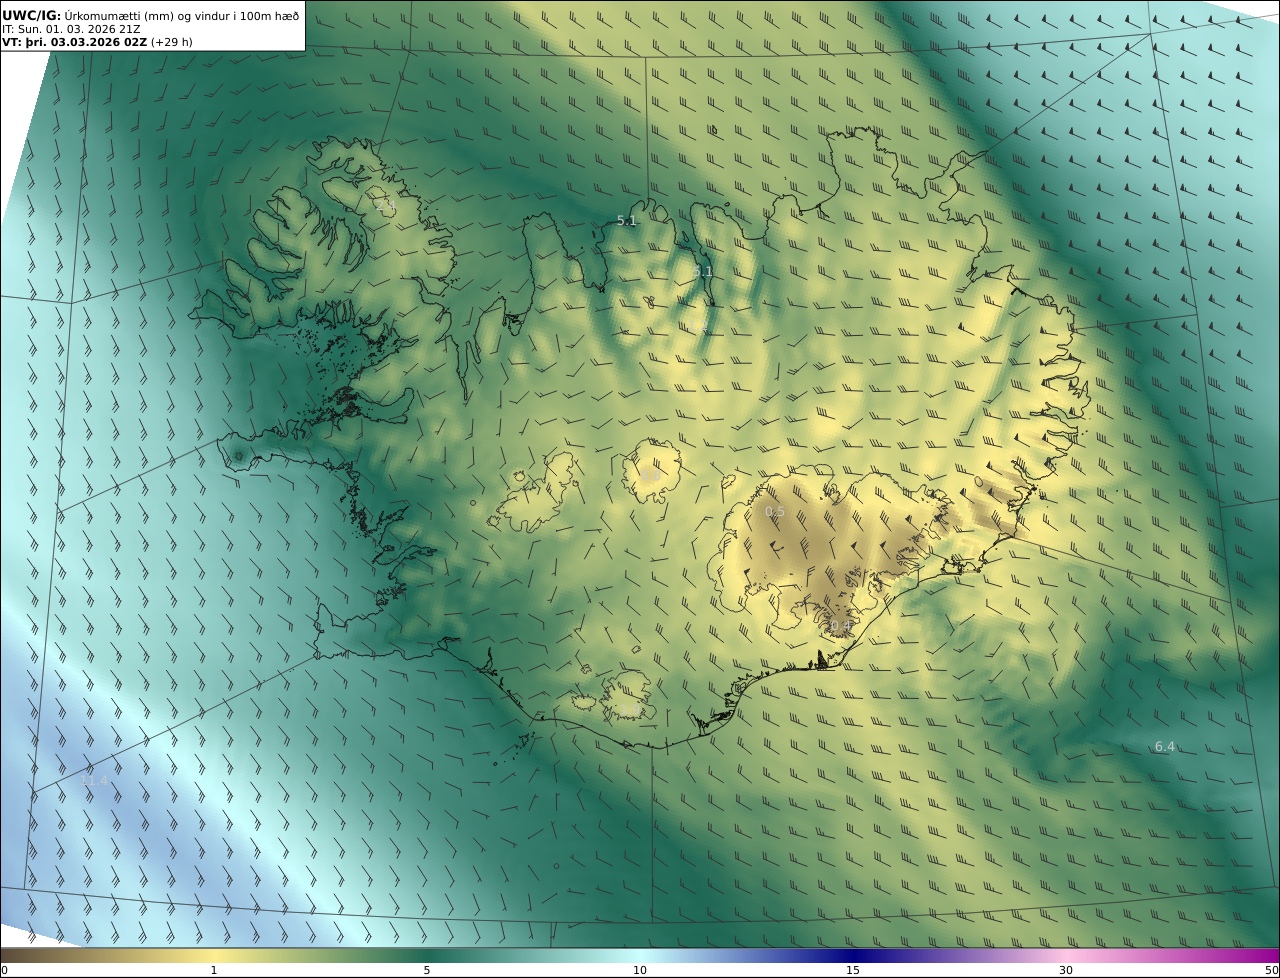Click the title text "UWC/IG: Úrkomumætti (mm) og vindur"

click(118, 16)
